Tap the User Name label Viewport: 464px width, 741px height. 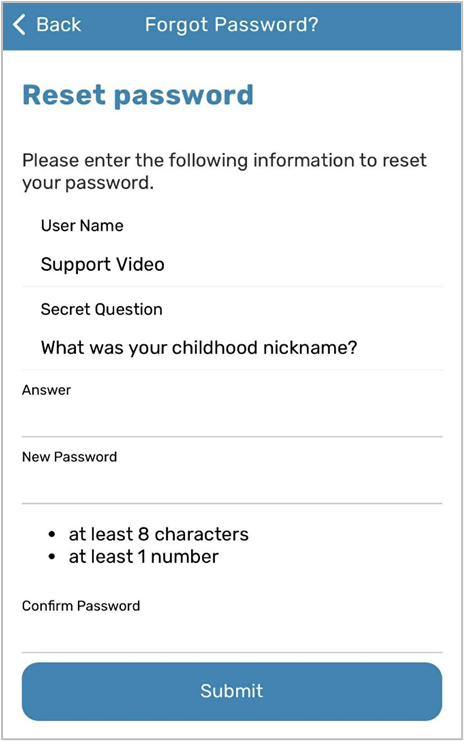coord(82,225)
